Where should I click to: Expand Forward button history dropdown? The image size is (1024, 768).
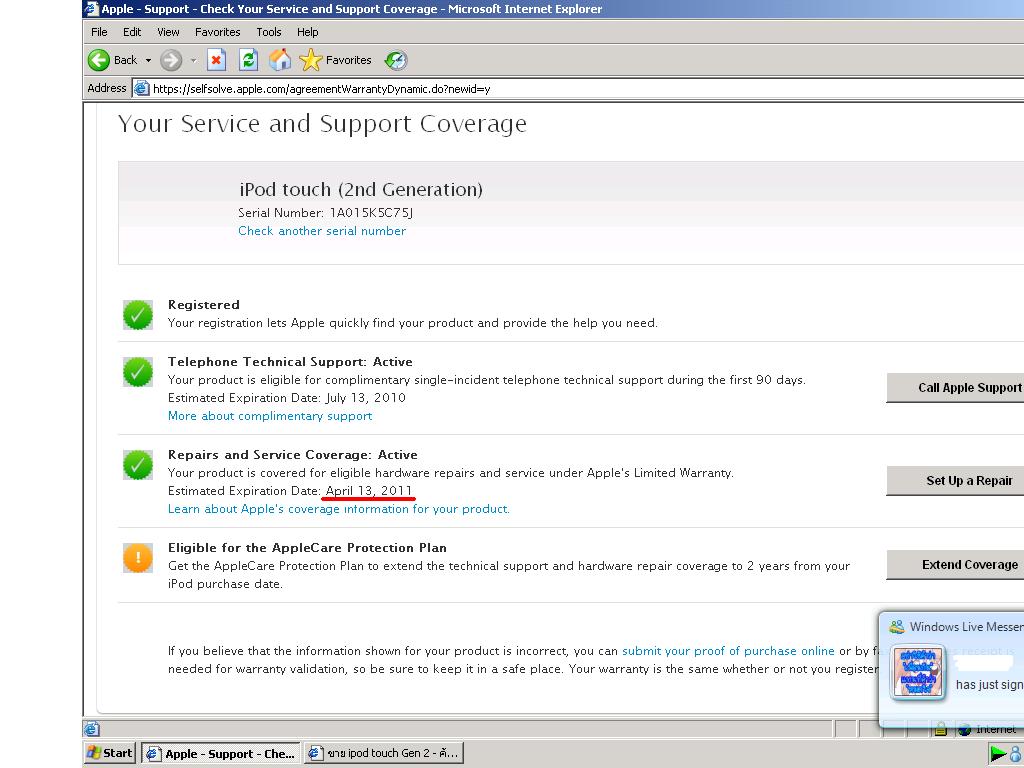pyautogui.click(x=193, y=60)
